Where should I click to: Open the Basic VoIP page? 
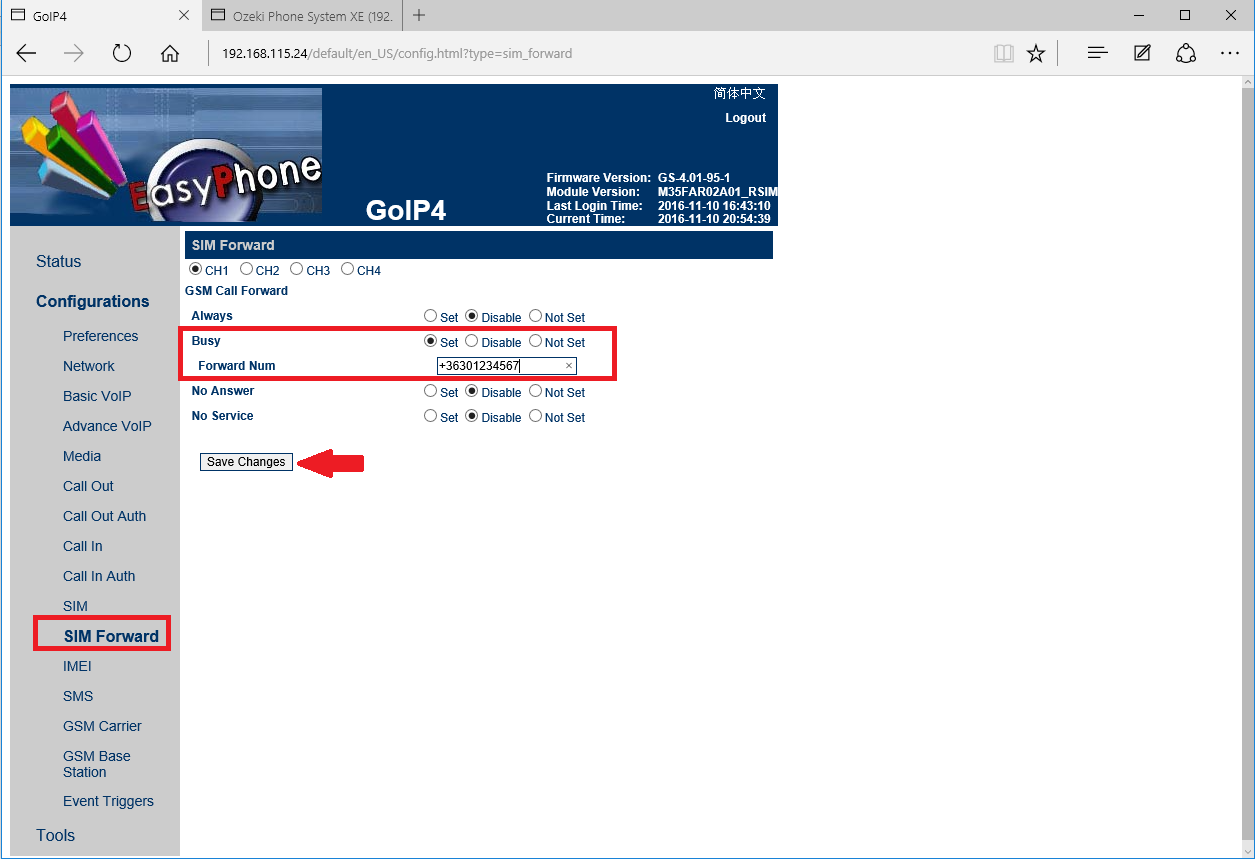(x=97, y=396)
